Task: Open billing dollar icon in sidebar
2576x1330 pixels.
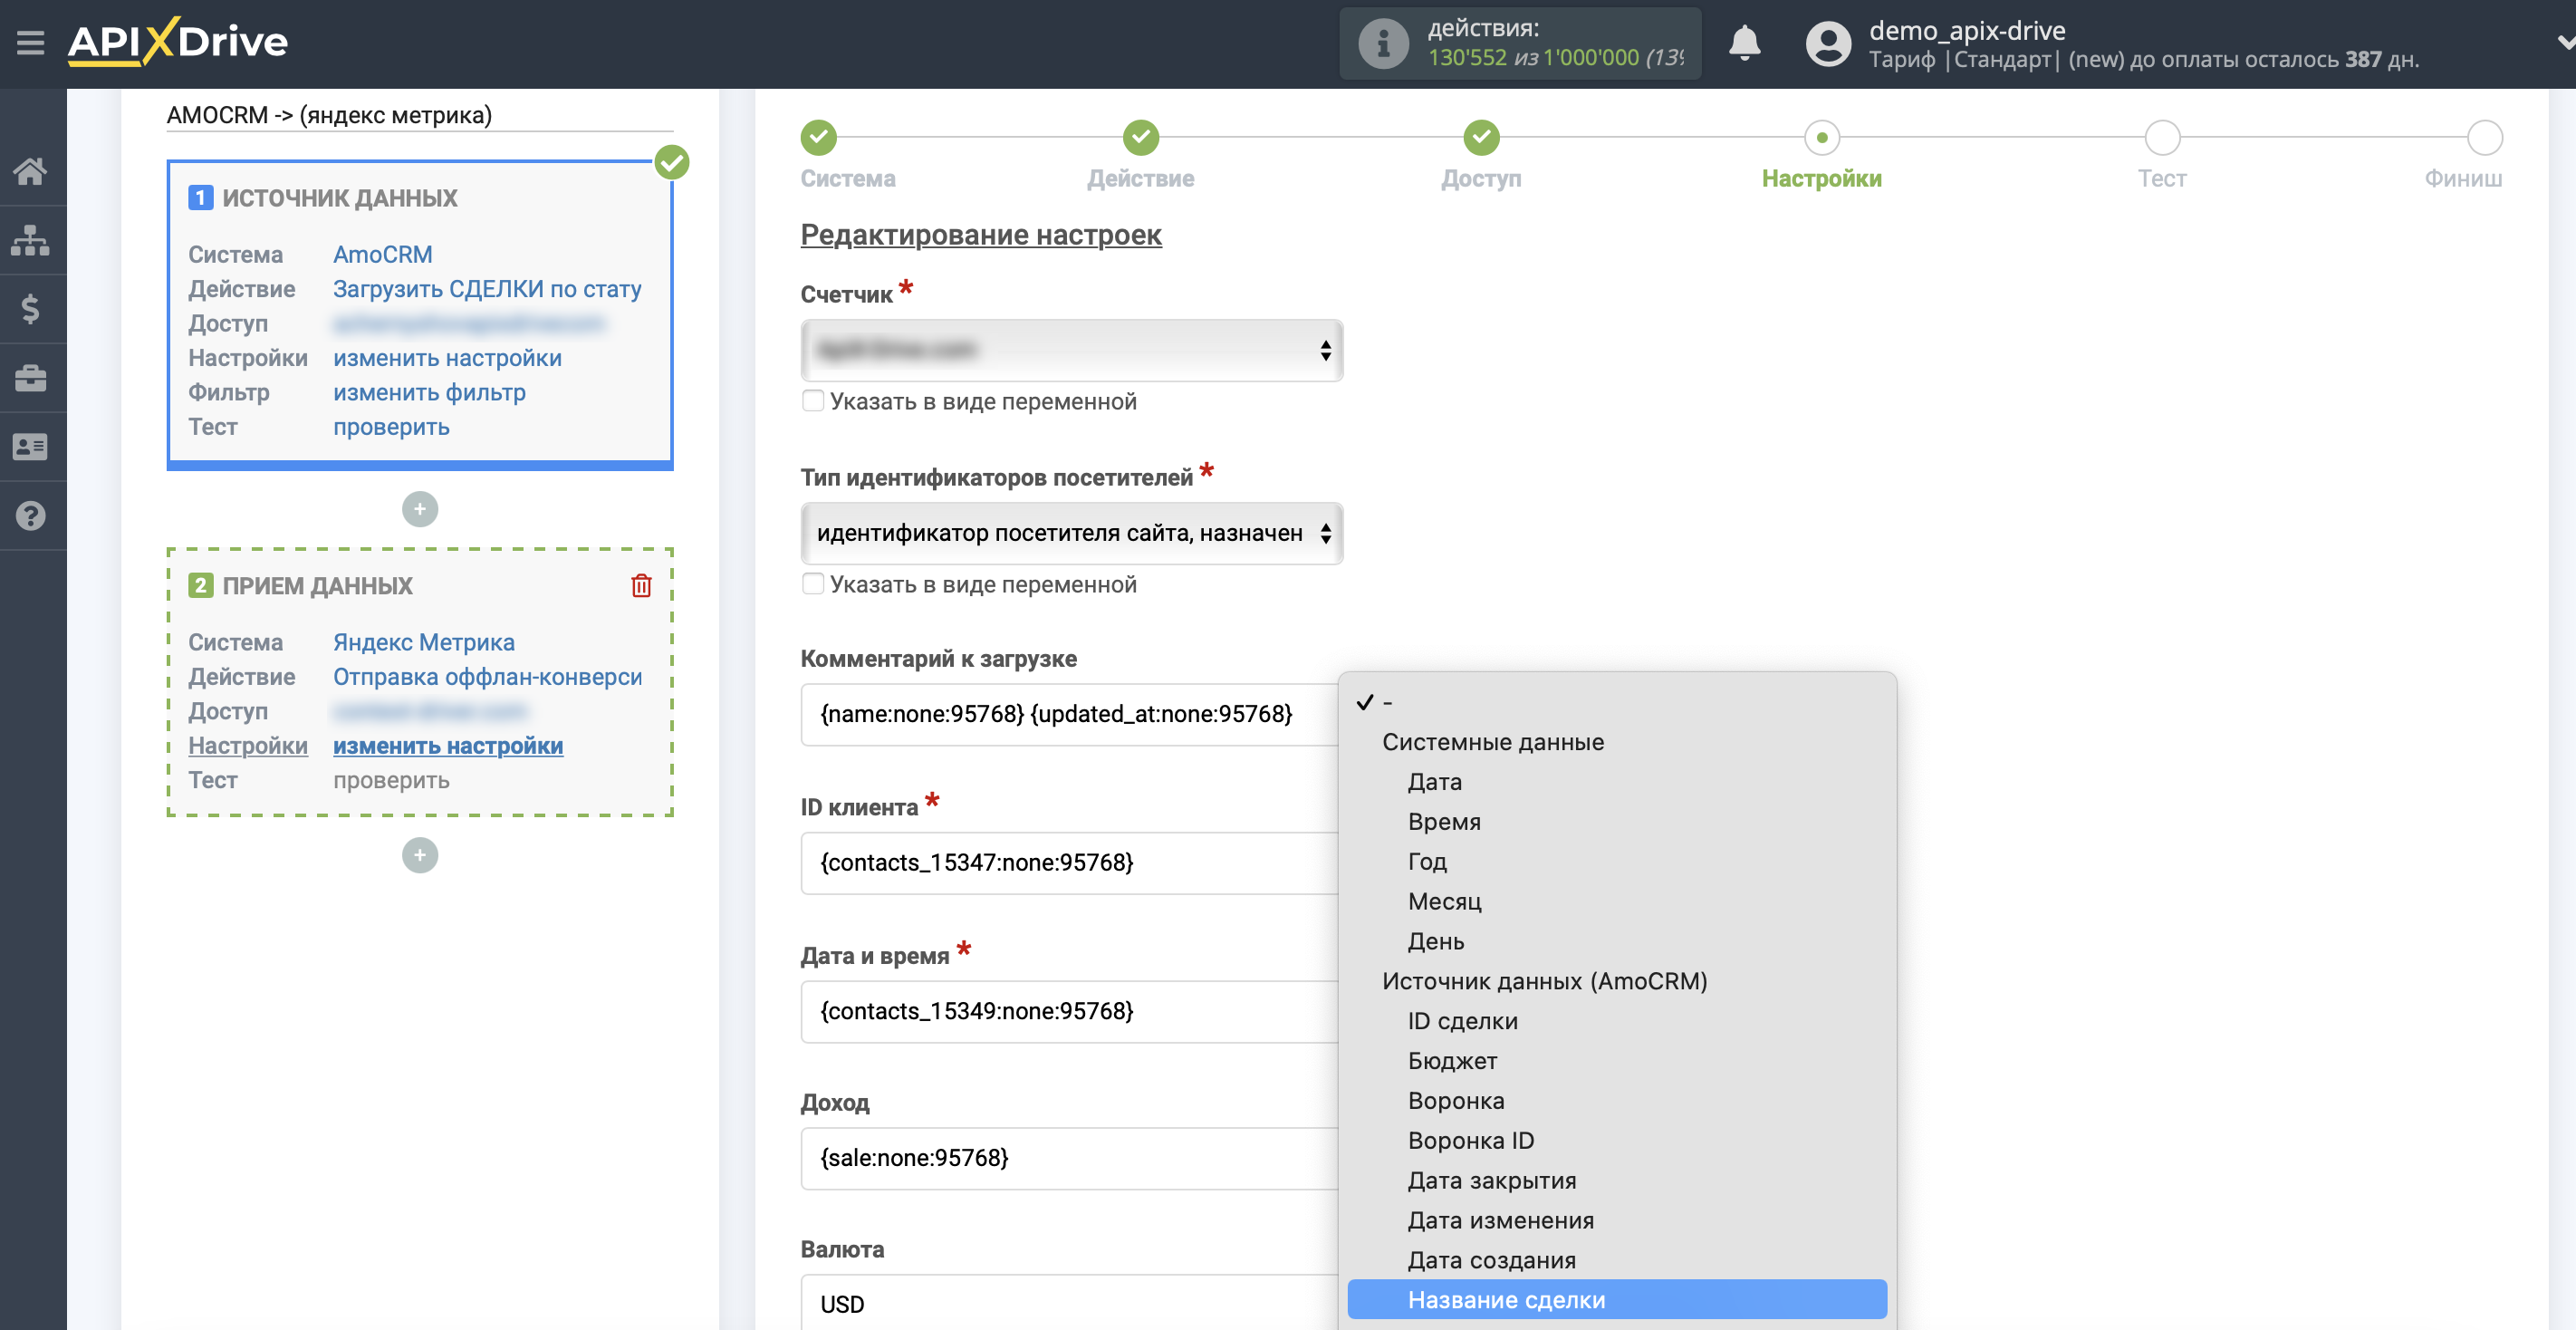Action: [31, 309]
